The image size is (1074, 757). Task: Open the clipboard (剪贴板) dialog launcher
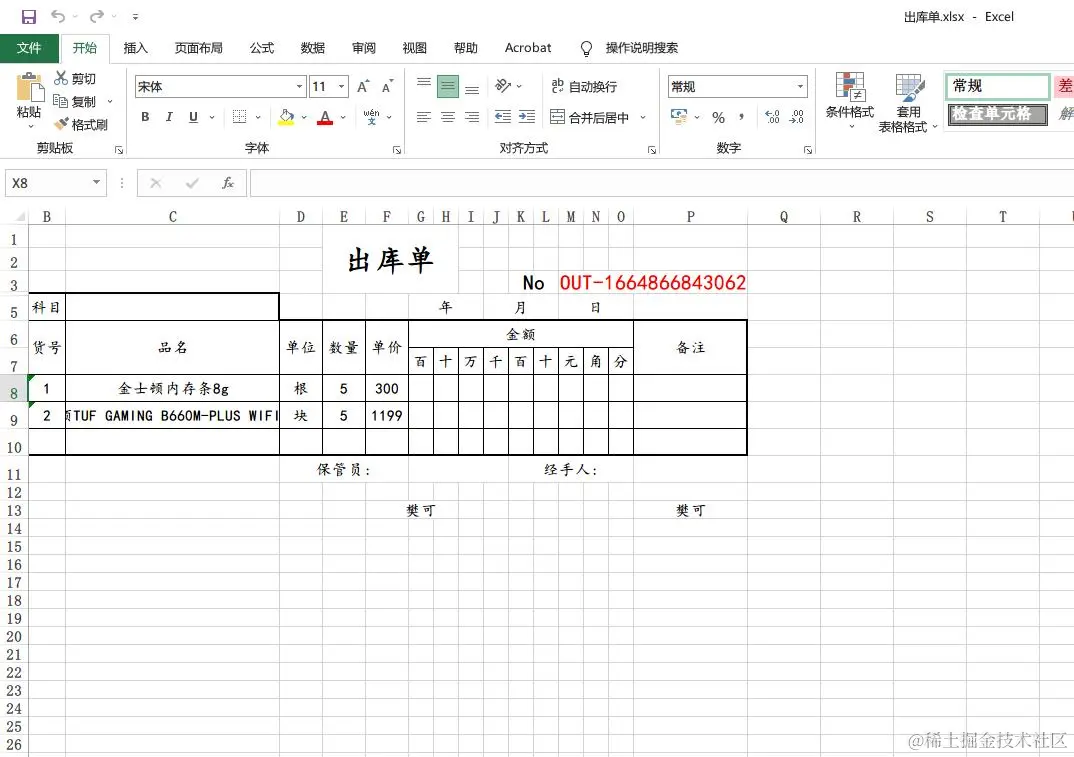119,150
